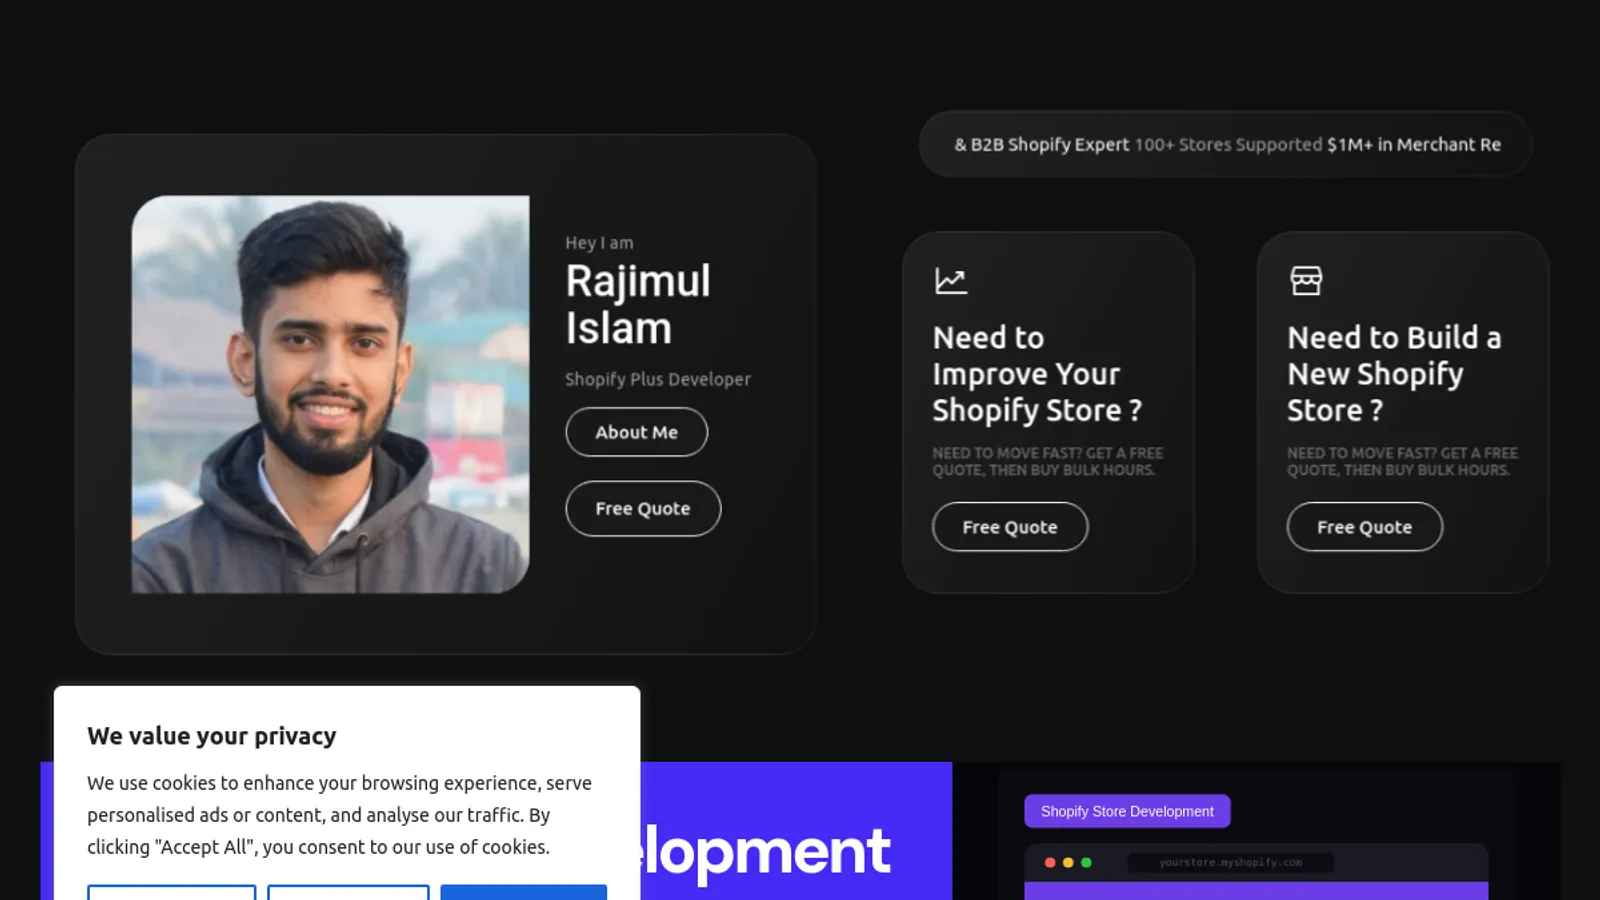1600x900 pixels.
Task: Click the 'Shopify Plus Developer' subtitle
Action: click(x=657, y=379)
